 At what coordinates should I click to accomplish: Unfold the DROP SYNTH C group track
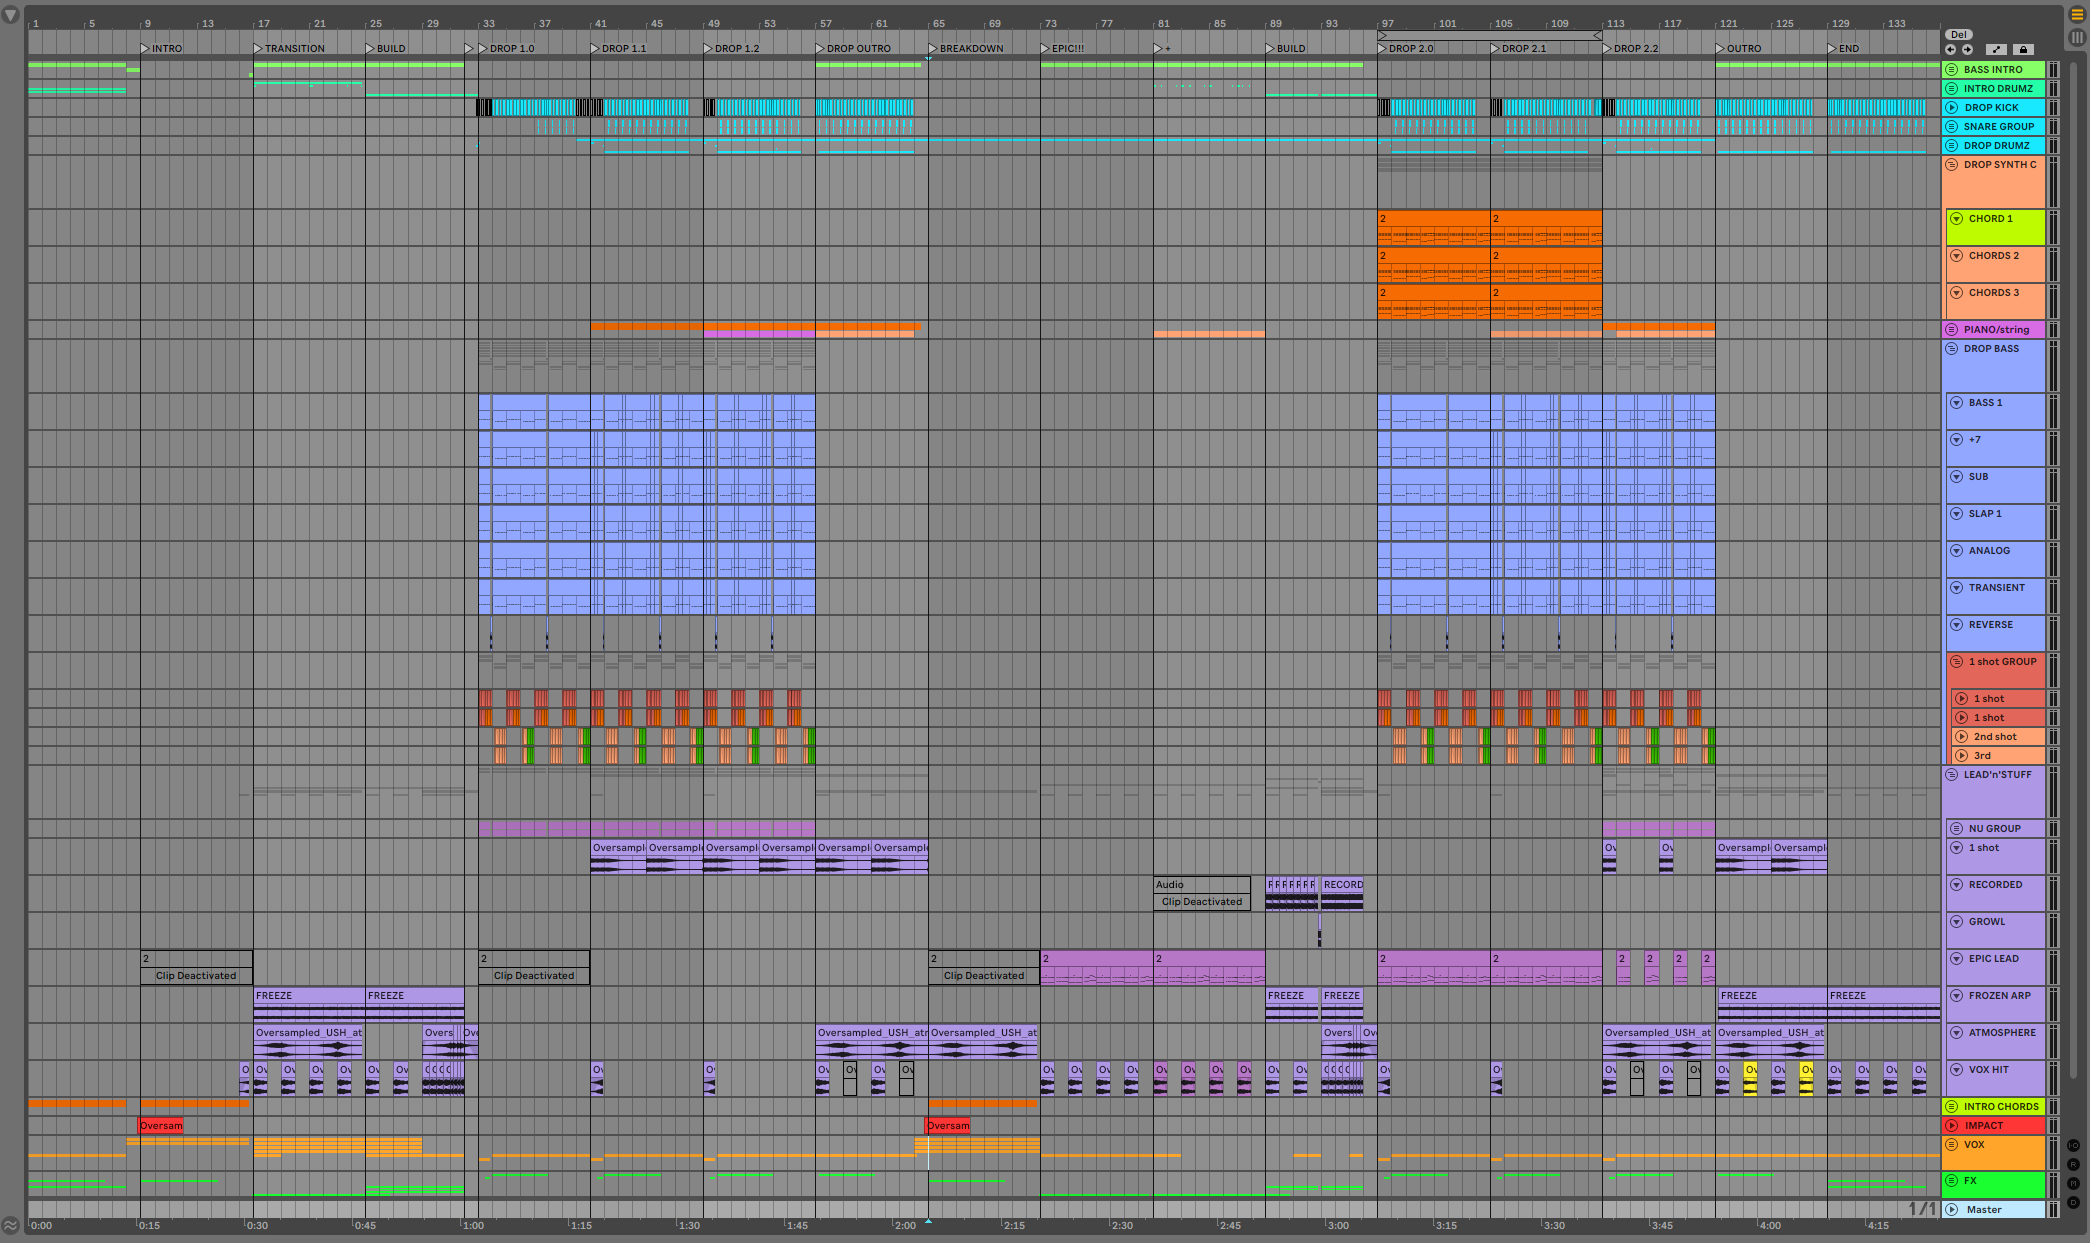click(x=1951, y=165)
